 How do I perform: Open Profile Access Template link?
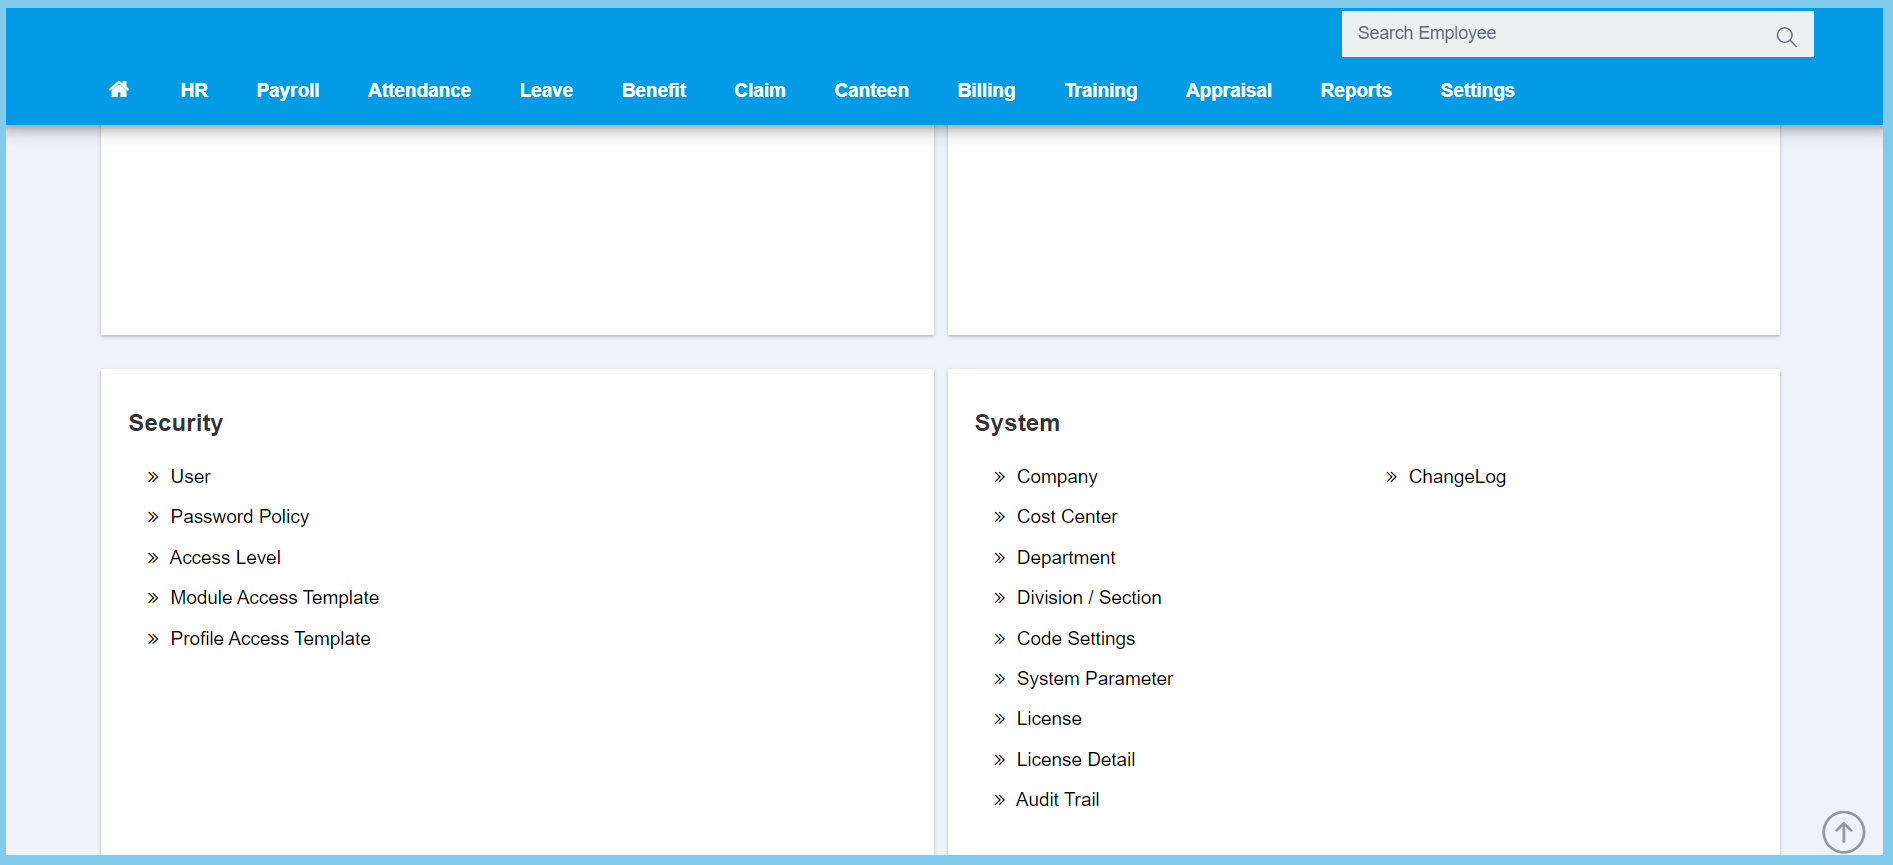click(x=270, y=639)
